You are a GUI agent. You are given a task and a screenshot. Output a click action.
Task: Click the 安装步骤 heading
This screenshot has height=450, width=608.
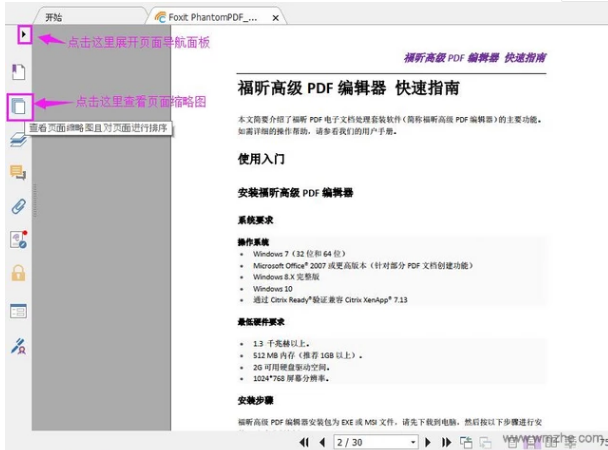tap(256, 400)
